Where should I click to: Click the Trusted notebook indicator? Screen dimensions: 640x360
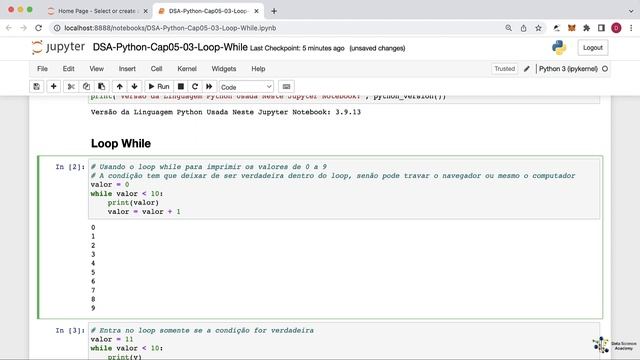pyautogui.click(x=504, y=69)
